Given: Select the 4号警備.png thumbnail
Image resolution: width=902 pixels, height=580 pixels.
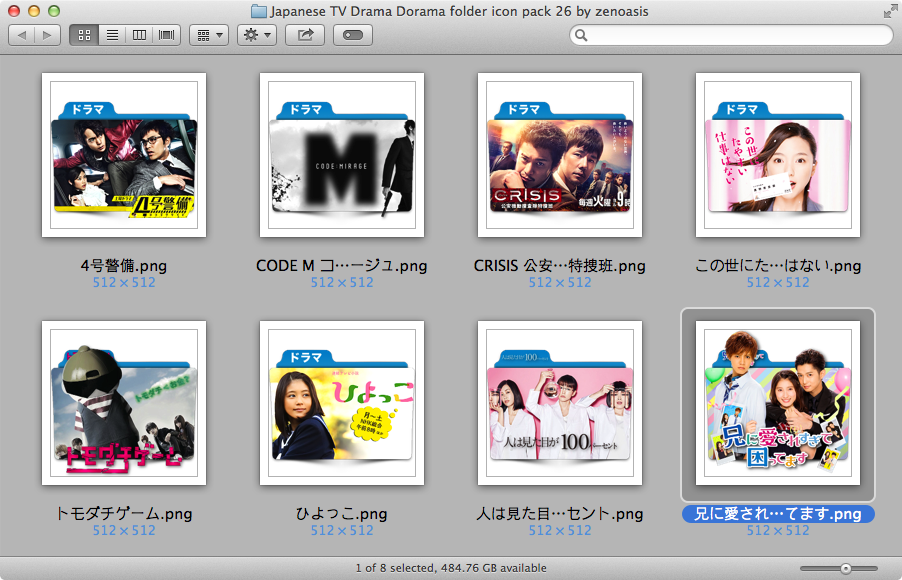Looking at the screenshot, I should pyautogui.click(x=124, y=154).
